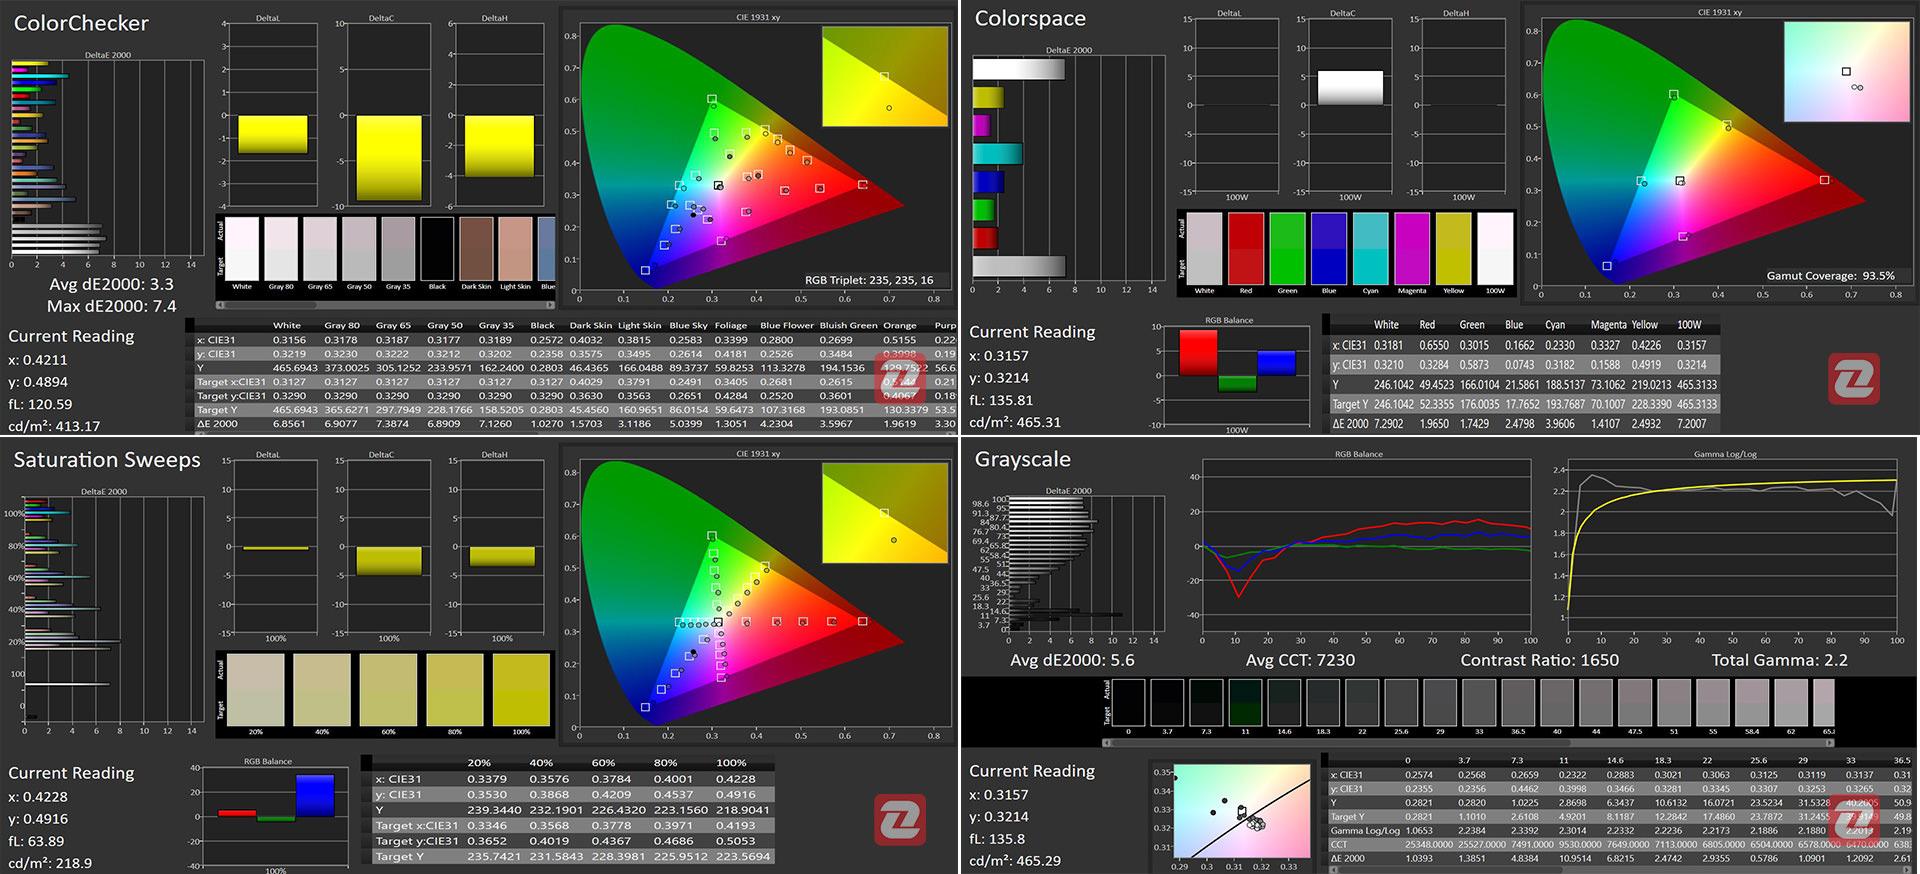
Task: Select the Gray 80 swatch in ColorChecker
Action: pyautogui.click(x=281, y=249)
